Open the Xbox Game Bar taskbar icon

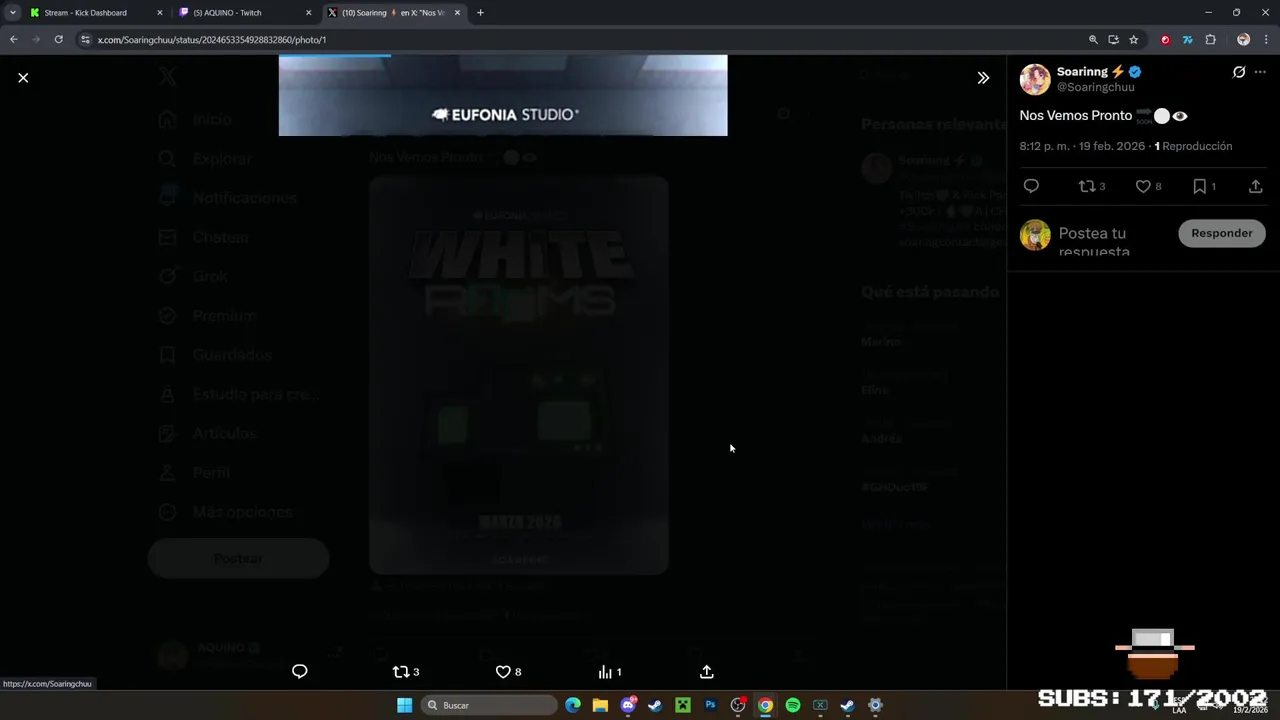click(x=820, y=705)
